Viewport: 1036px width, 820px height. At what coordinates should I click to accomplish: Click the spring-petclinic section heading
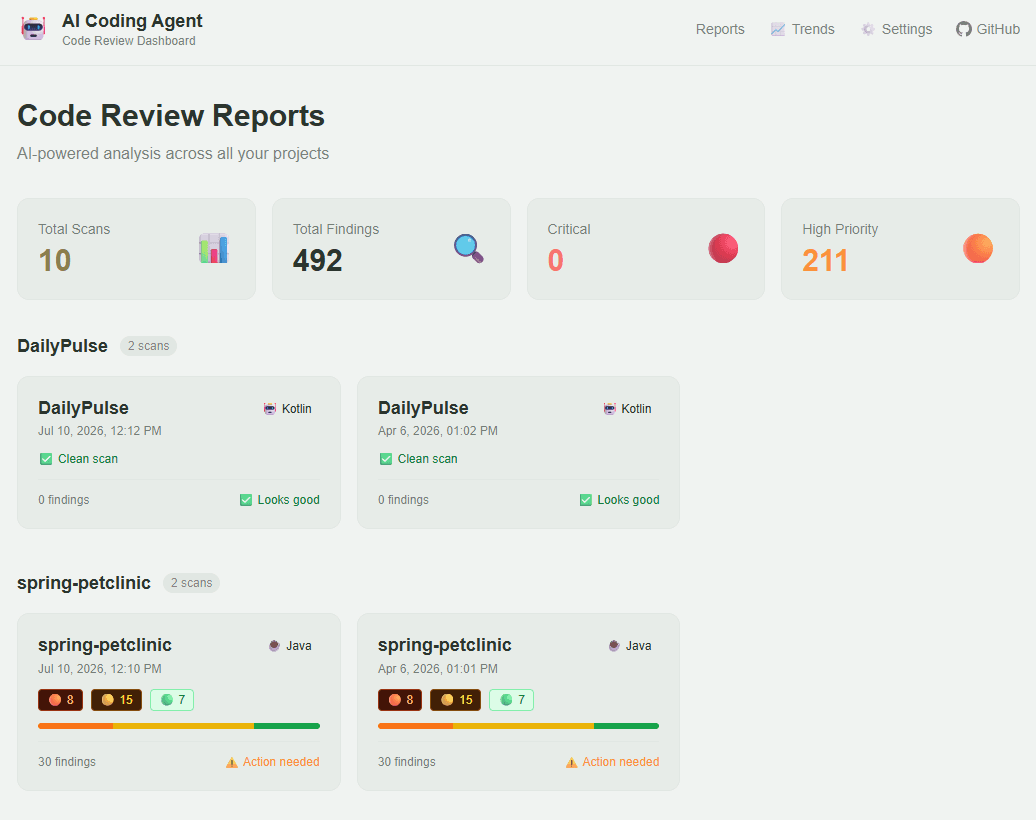click(x=84, y=583)
